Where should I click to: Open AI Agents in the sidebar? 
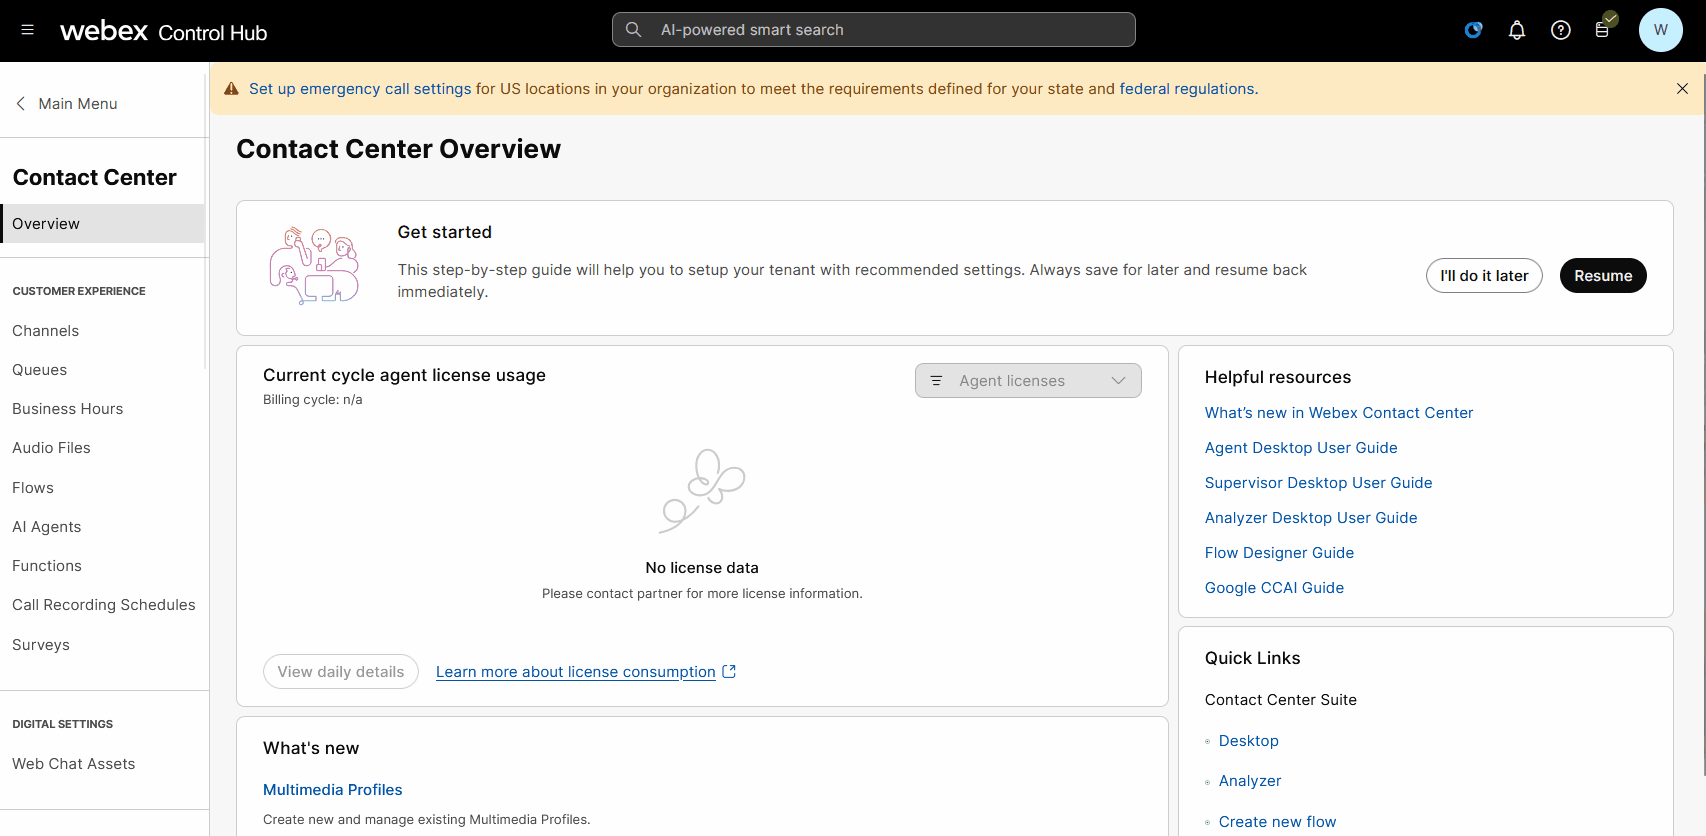click(x=47, y=527)
